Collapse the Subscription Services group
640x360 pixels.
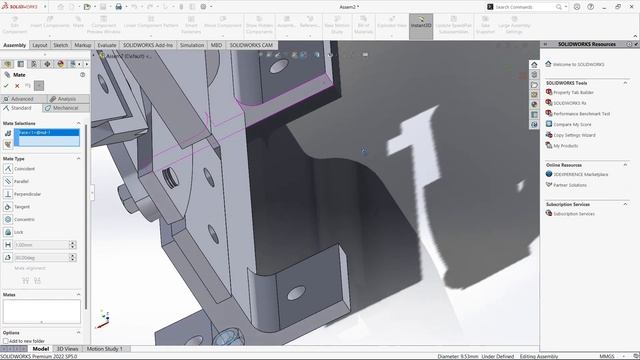click(625, 204)
